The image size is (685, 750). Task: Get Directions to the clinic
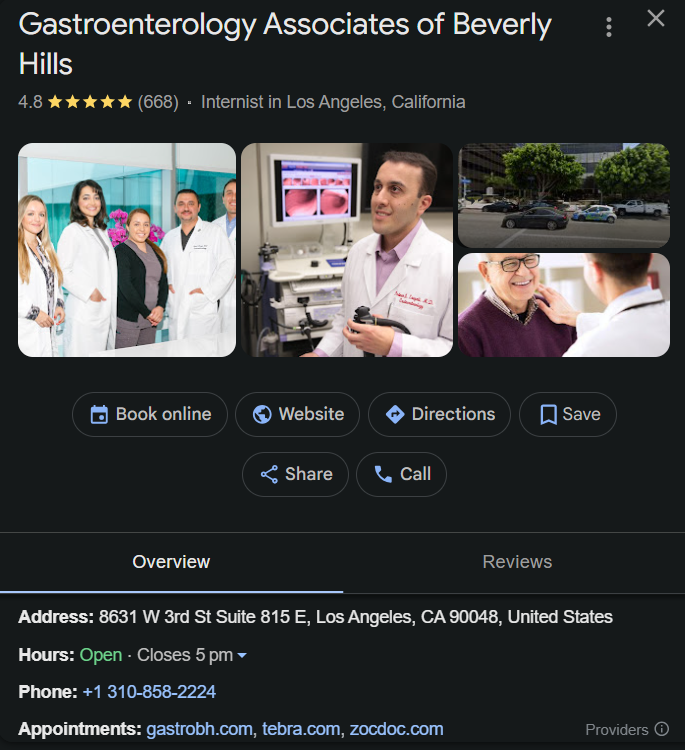pyautogui.click(x=439, y=414)
